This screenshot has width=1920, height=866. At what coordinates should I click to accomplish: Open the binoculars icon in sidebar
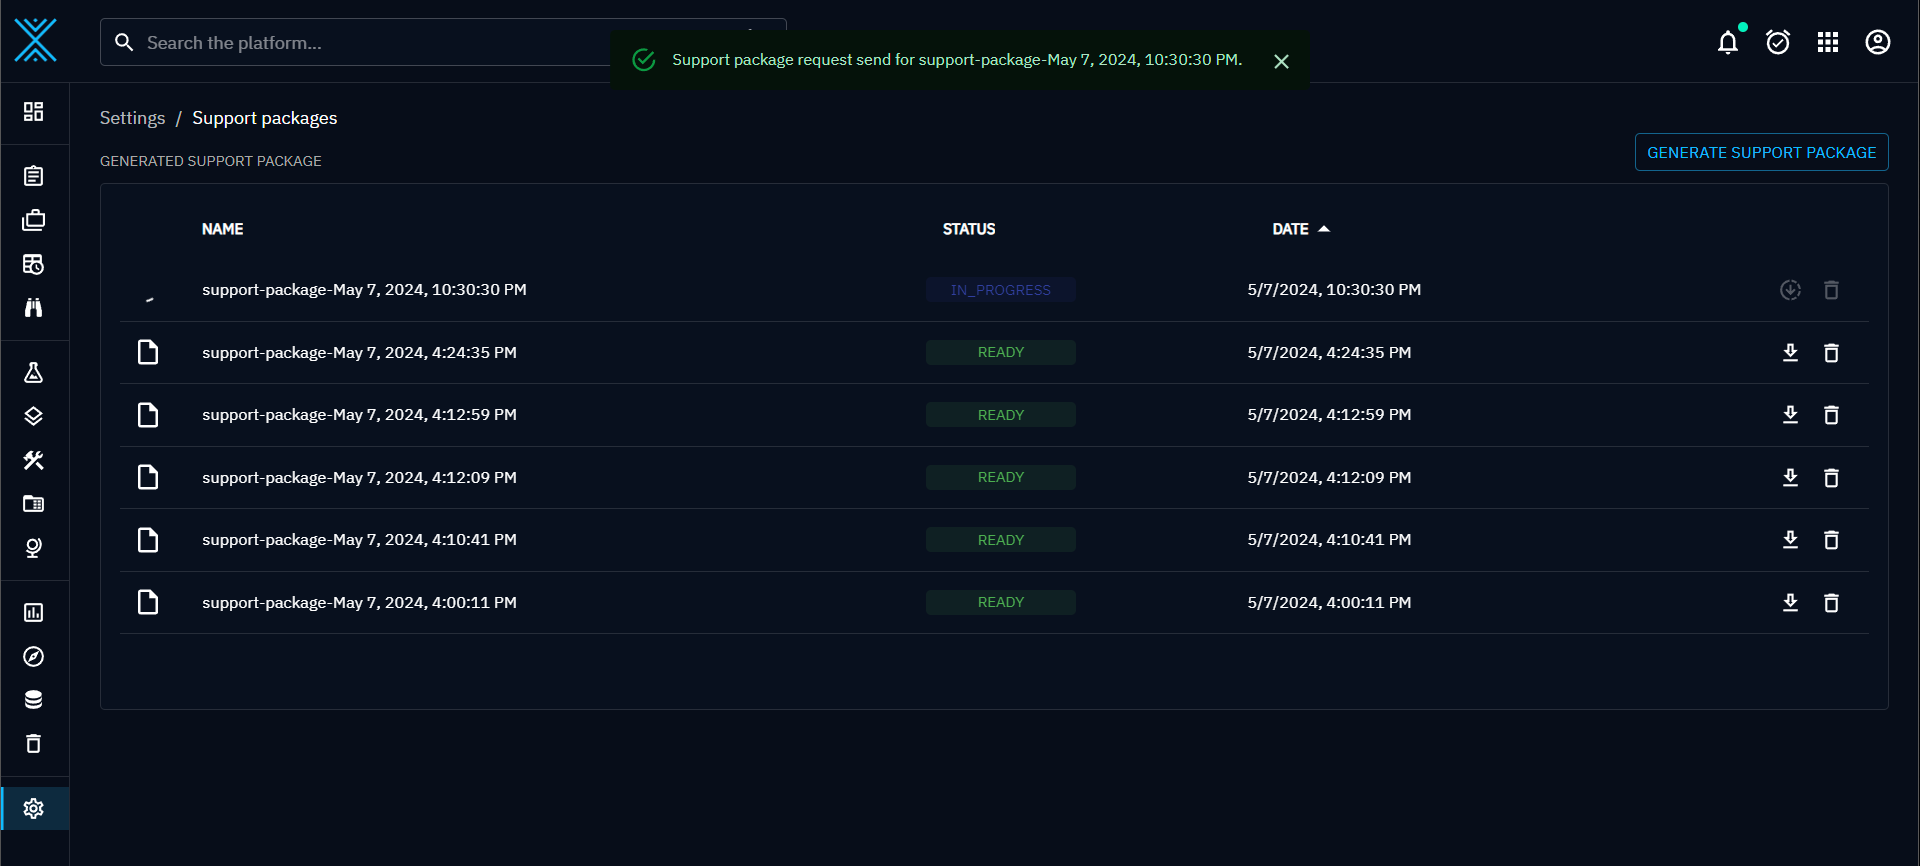coord(33,308)
